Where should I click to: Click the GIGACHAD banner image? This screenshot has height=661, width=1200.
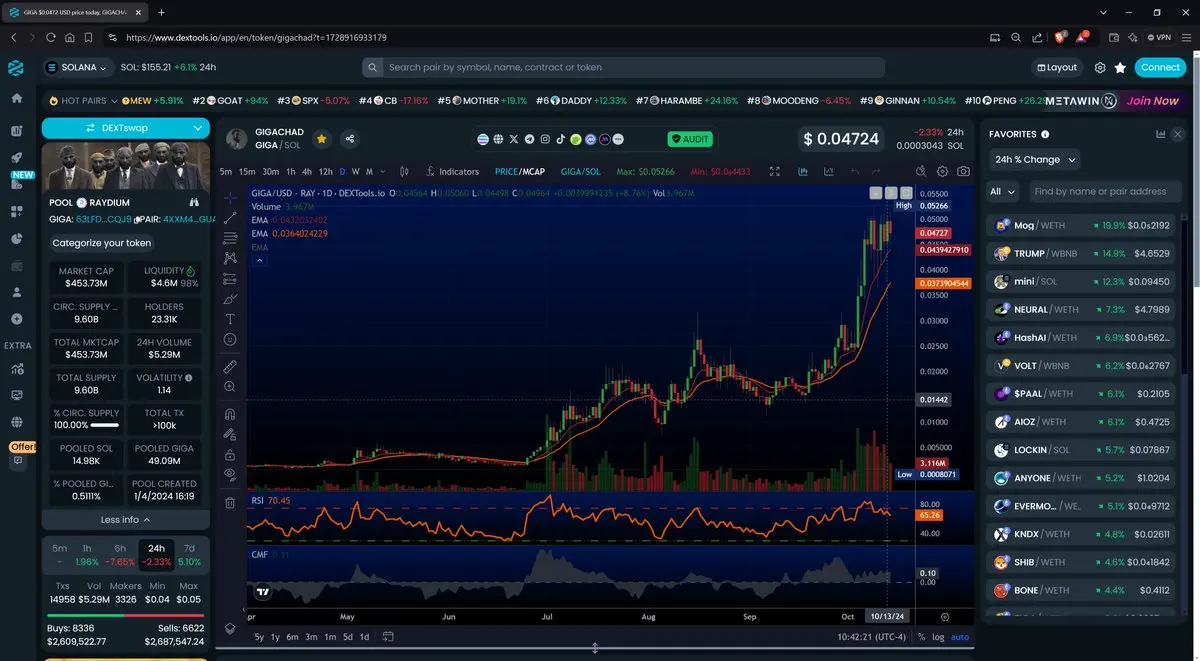click(125, 164)
